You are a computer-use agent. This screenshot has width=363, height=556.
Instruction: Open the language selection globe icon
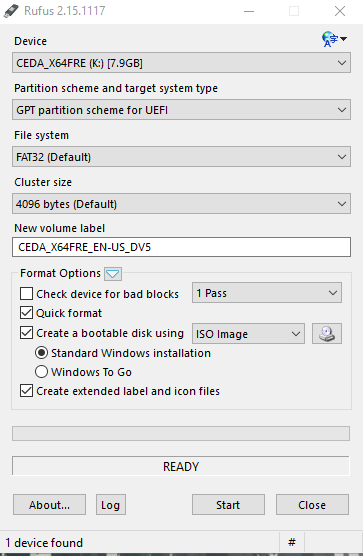click(334, 39)
